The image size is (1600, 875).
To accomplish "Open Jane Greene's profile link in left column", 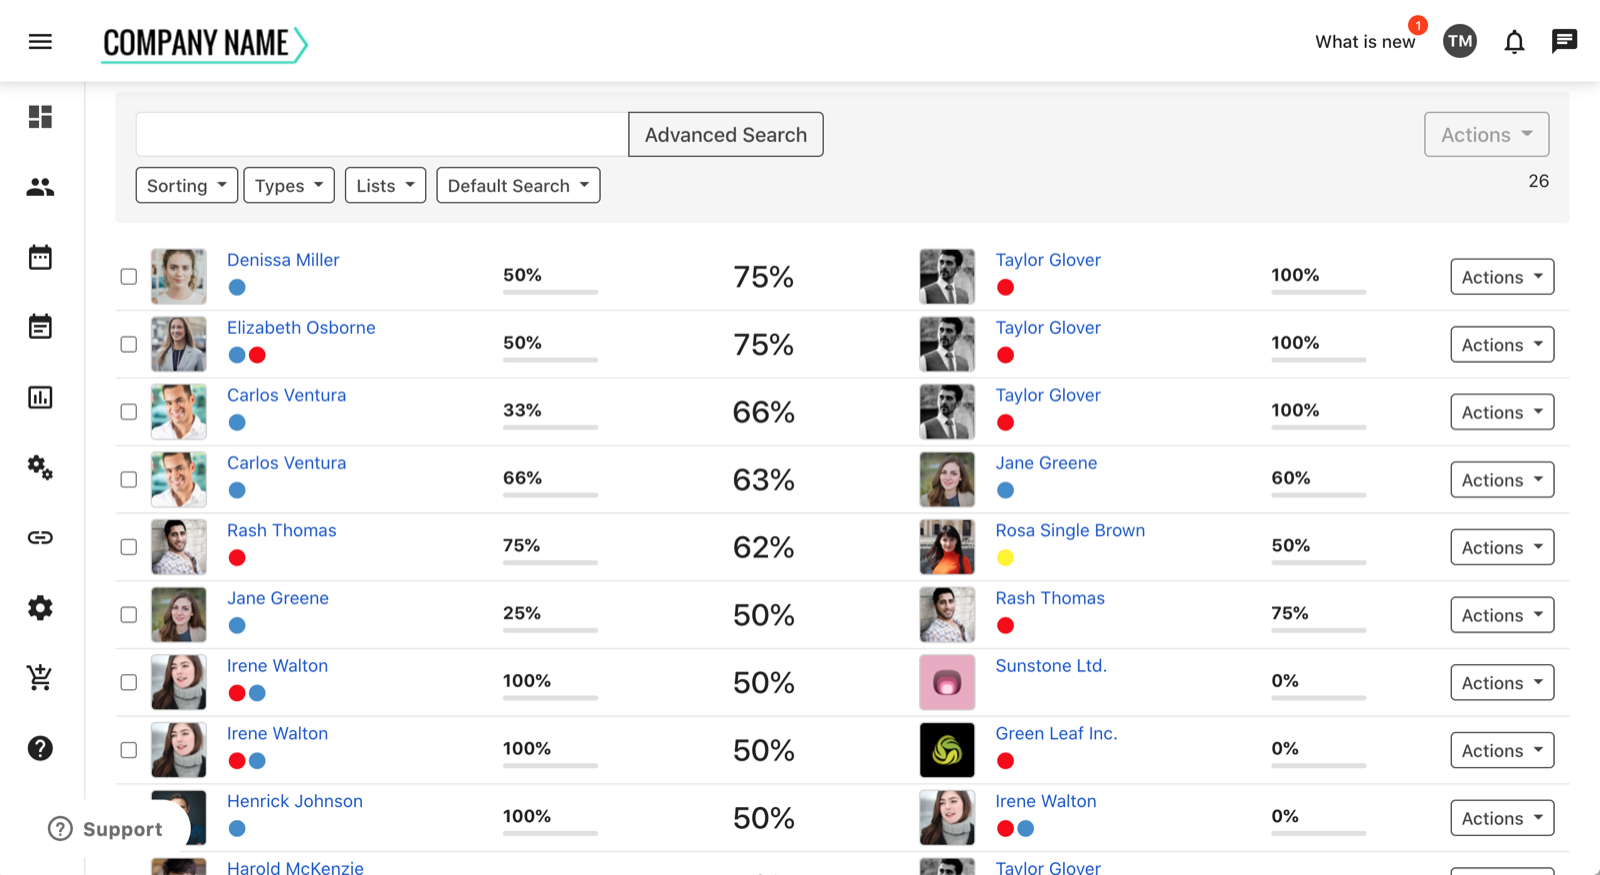I will 278,598.
